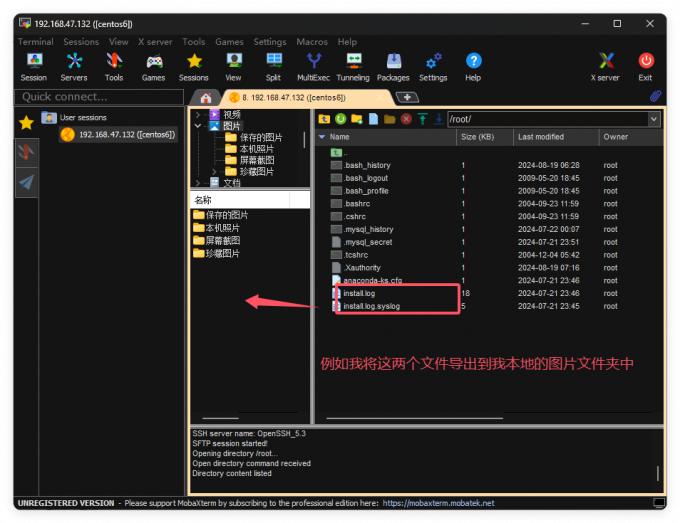
Task: Open the Terminal menu
Action: click(36, 42)
